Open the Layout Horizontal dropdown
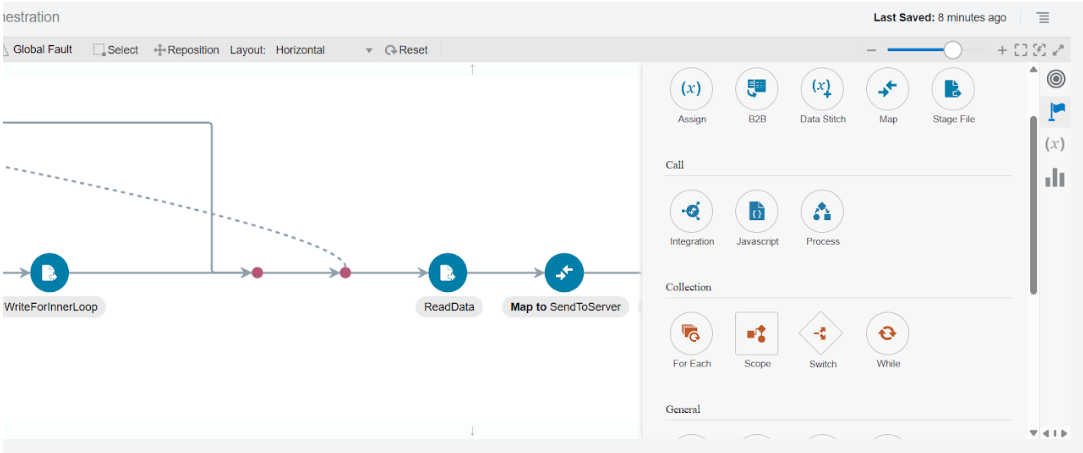The height and width of the screenshot is (453, 1083). pyautogui.click(x=323, y=50)
